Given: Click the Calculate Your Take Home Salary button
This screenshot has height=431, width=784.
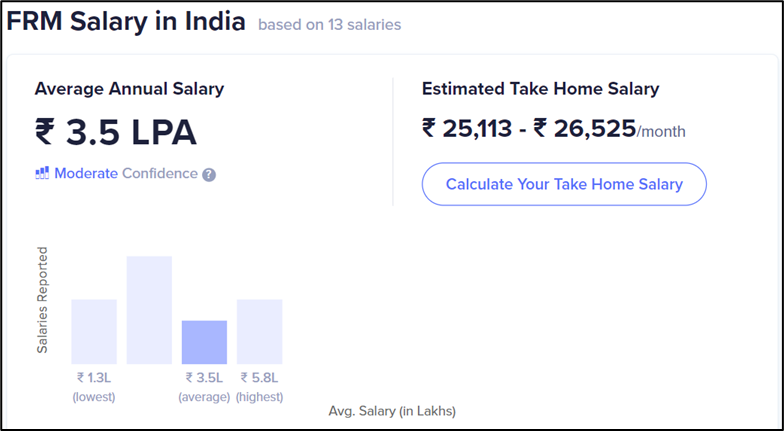Looking at the screenshot, I should click(x=564, y=184).
